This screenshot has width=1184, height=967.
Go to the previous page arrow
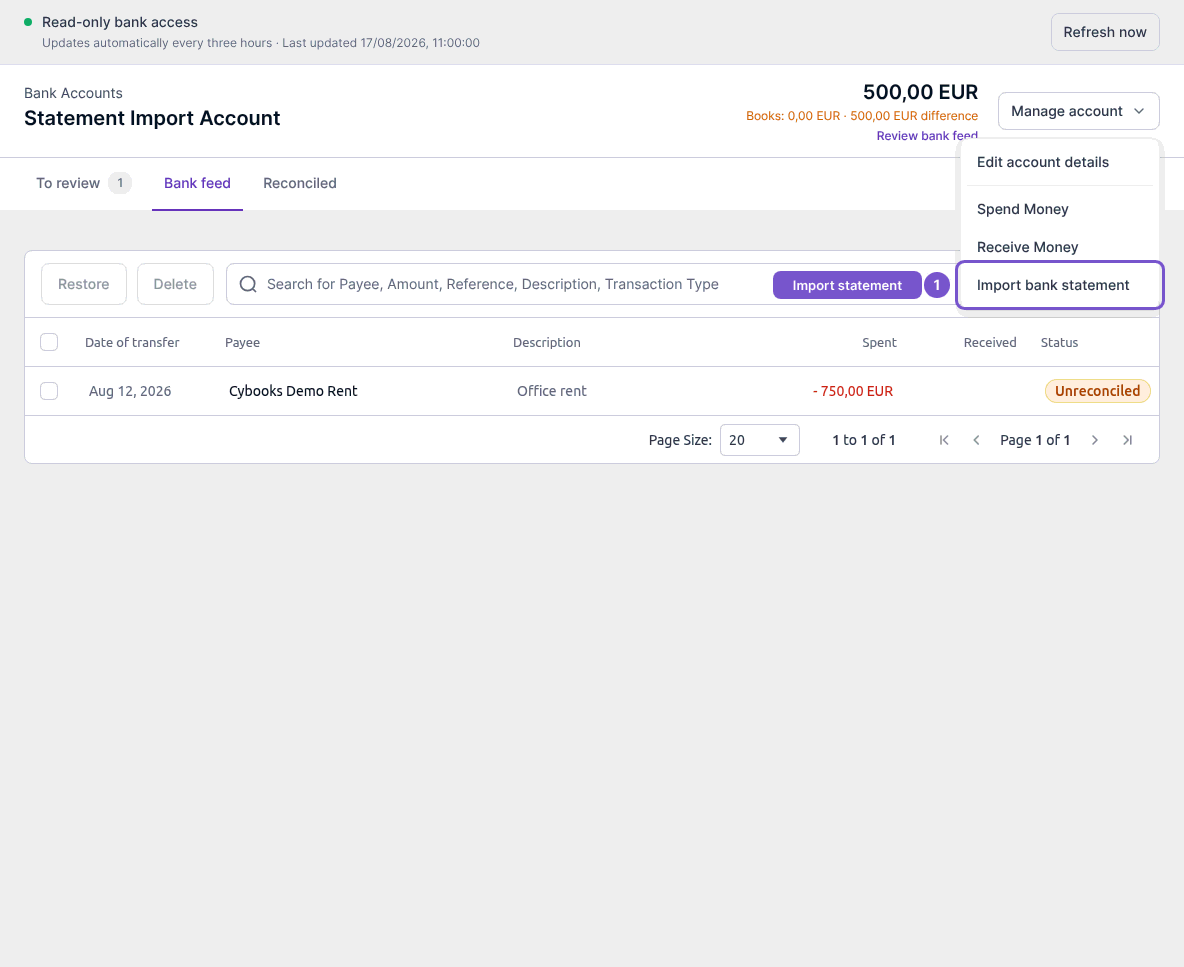click(976, 440)
